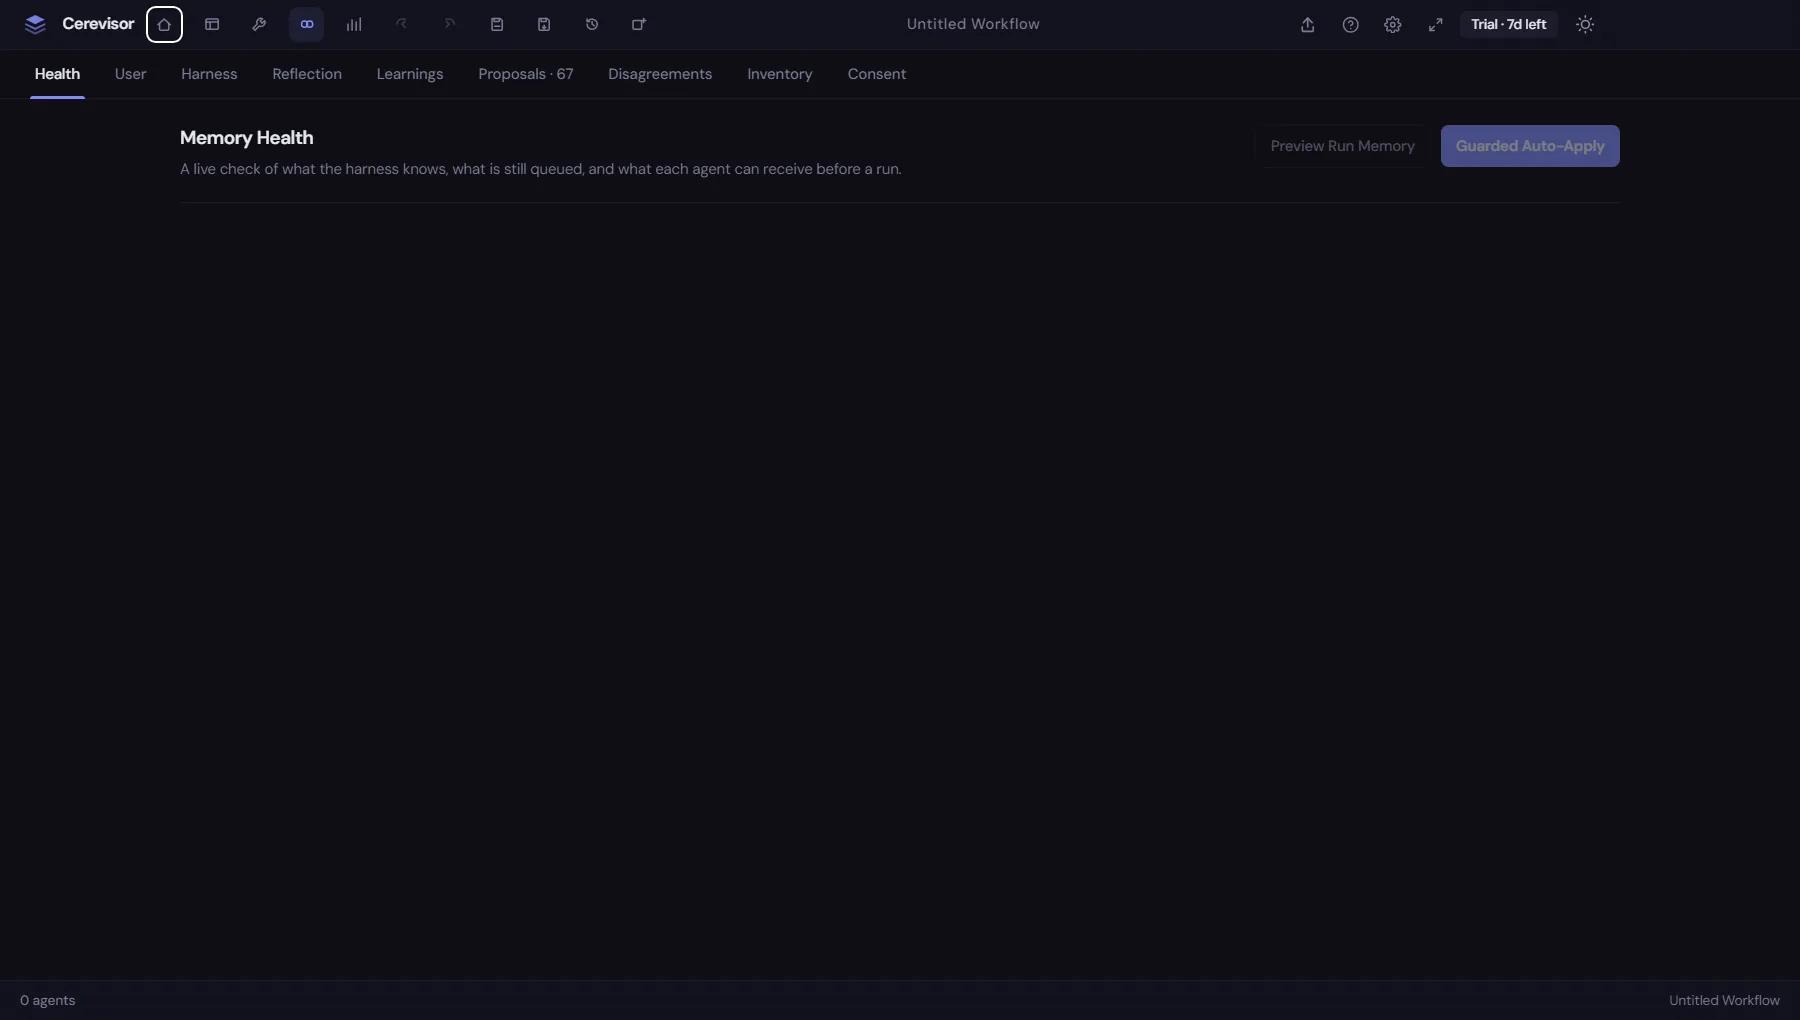Viewport: 1800px width, 1020px height.
Task: Open the Reflection tab
Action: [307, 74]
